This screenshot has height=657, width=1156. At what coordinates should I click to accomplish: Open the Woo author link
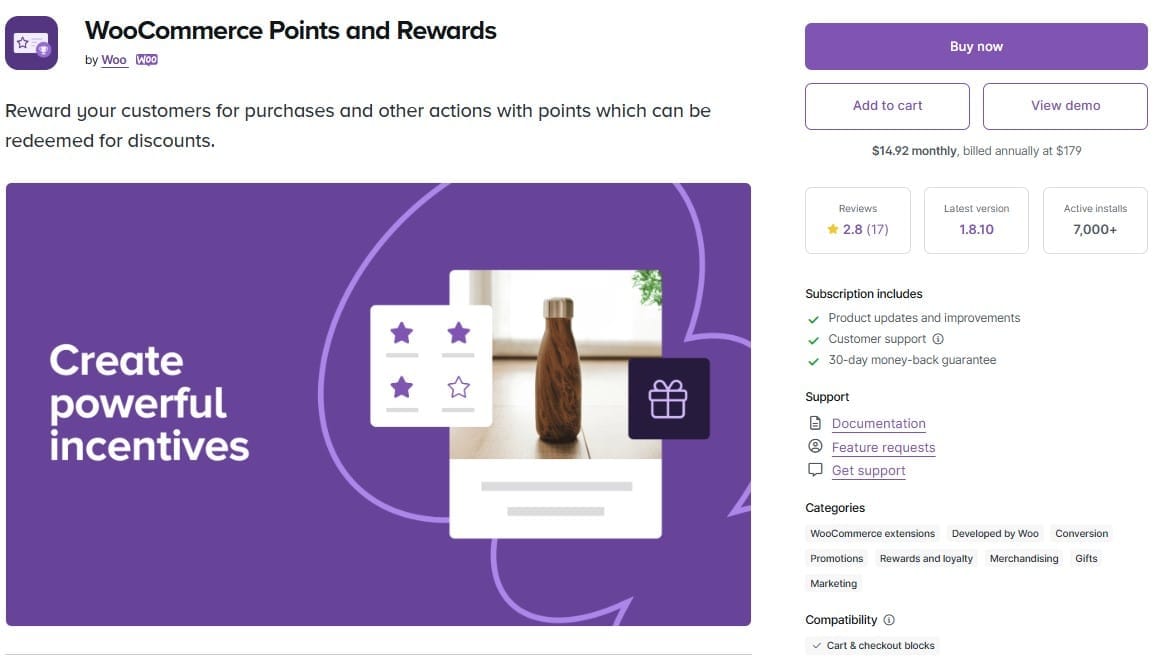114,60
